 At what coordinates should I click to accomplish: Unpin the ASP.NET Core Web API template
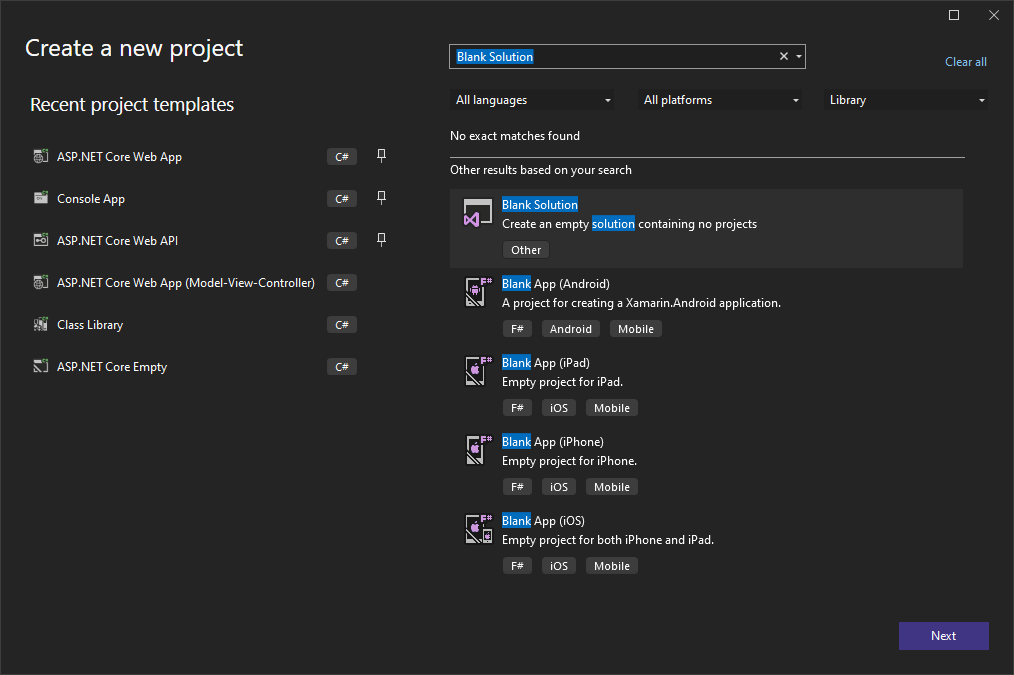point(382,240)
